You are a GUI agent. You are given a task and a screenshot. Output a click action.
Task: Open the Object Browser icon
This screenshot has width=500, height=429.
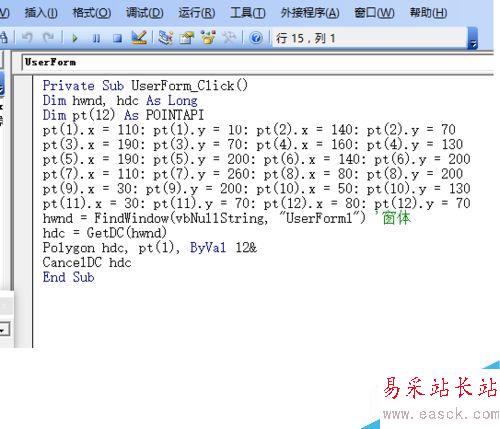pos(208,38)
